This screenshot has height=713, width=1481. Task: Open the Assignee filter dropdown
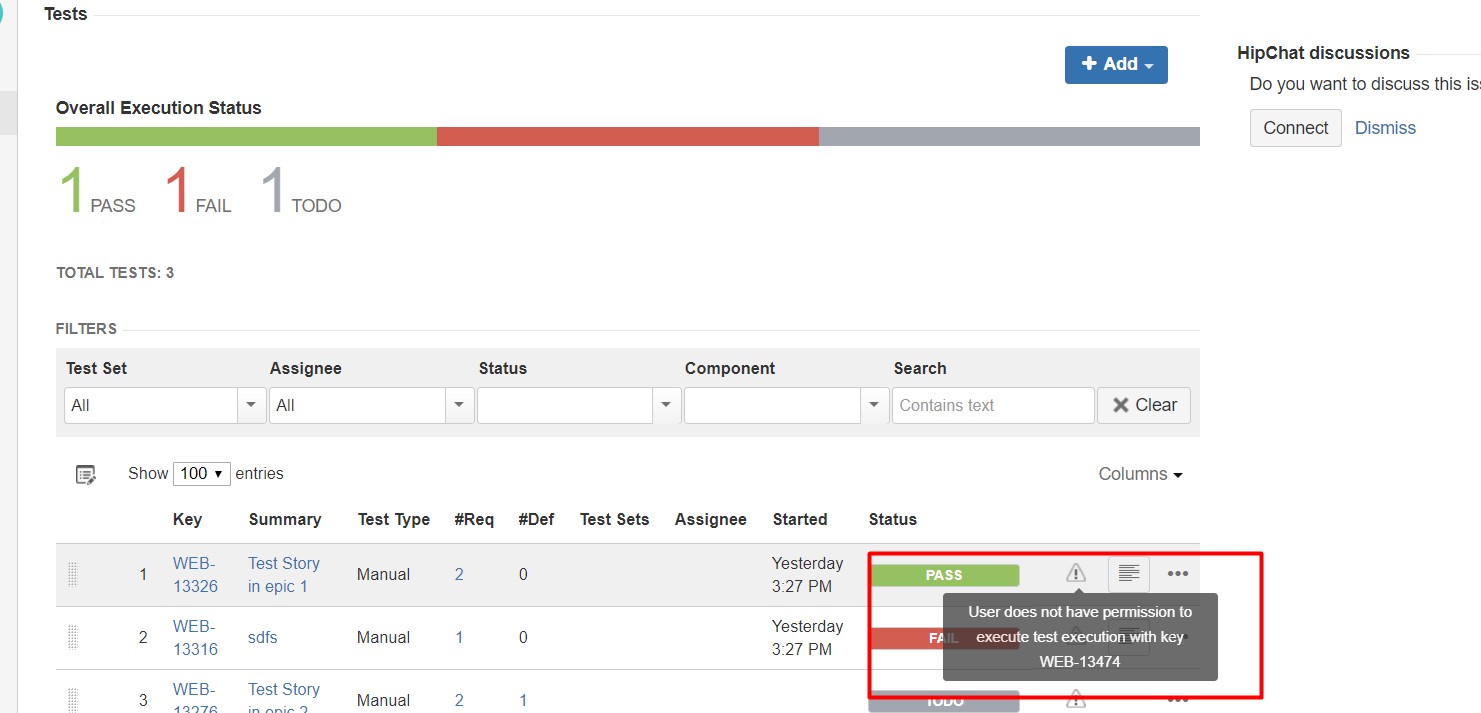pyautogui.click(x=458, y=405)
